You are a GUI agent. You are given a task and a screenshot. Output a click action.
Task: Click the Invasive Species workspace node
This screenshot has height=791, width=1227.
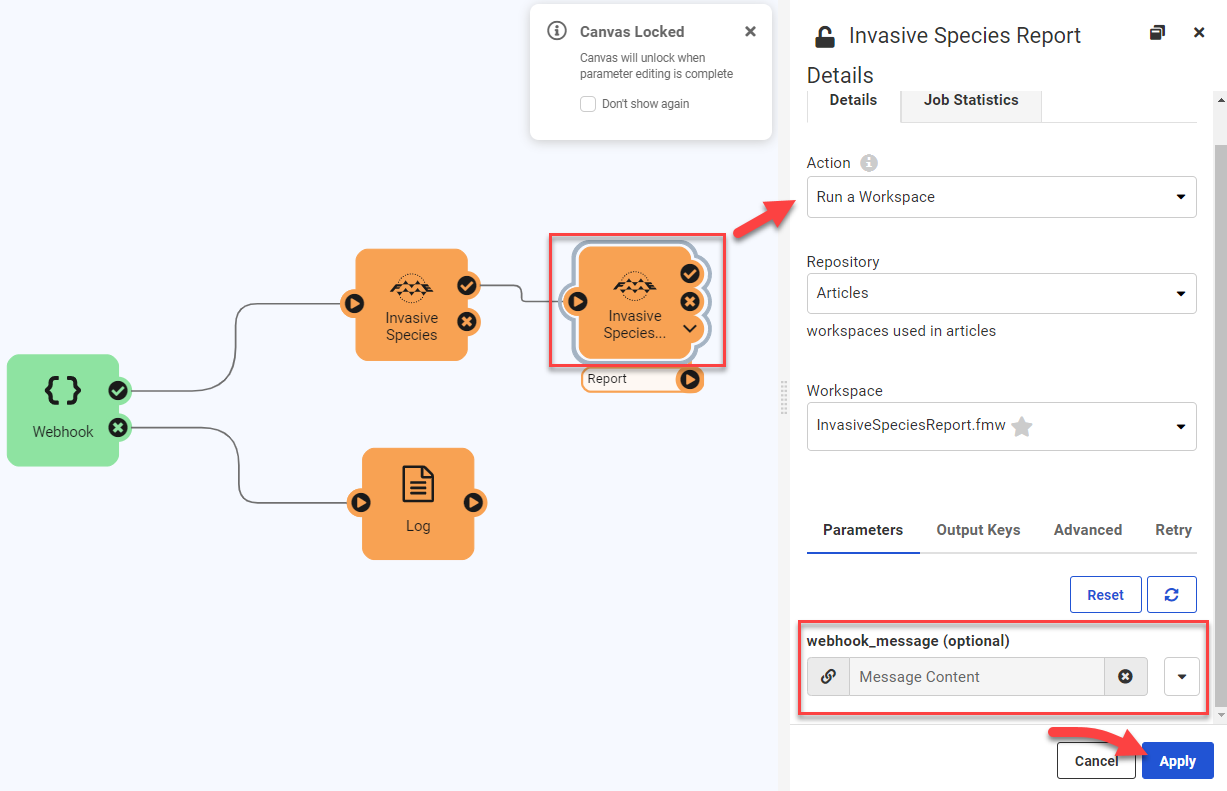(411, 304)
